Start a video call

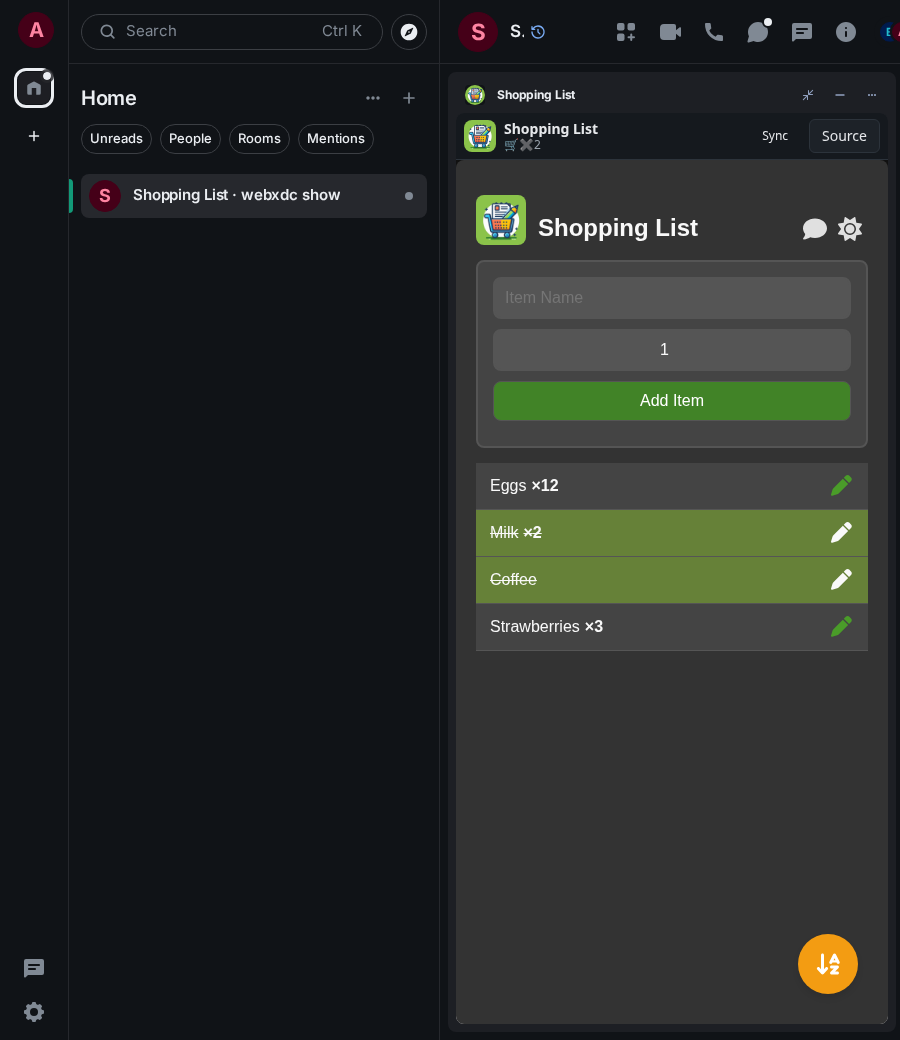(670, 32)
